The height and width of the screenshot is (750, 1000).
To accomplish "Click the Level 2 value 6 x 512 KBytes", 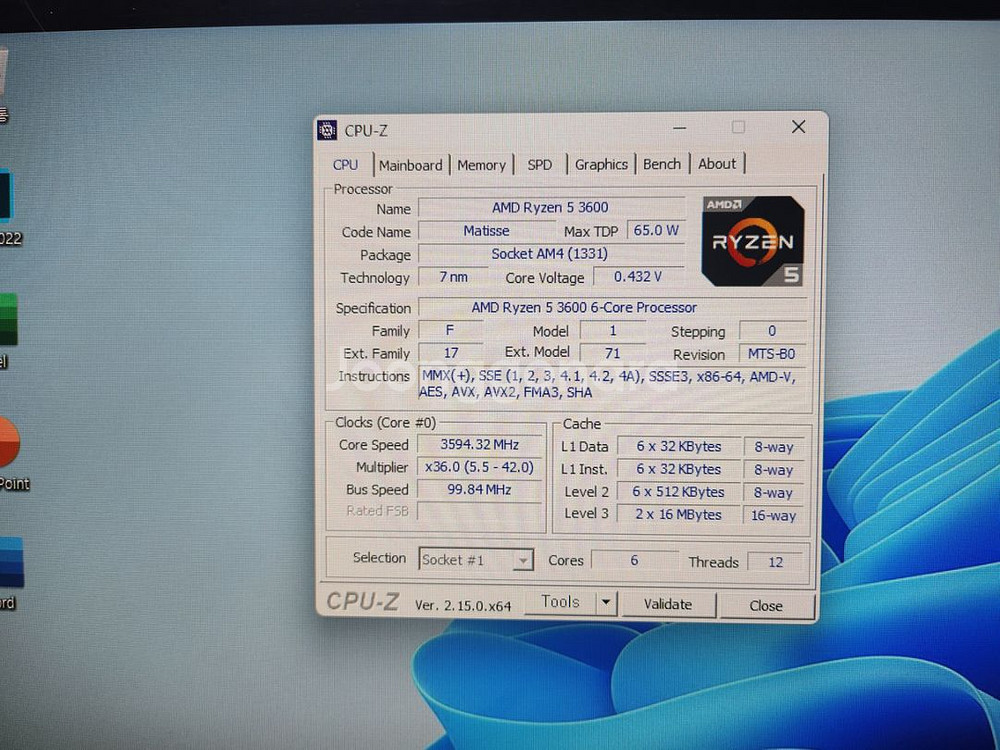I will pos(679,492).
